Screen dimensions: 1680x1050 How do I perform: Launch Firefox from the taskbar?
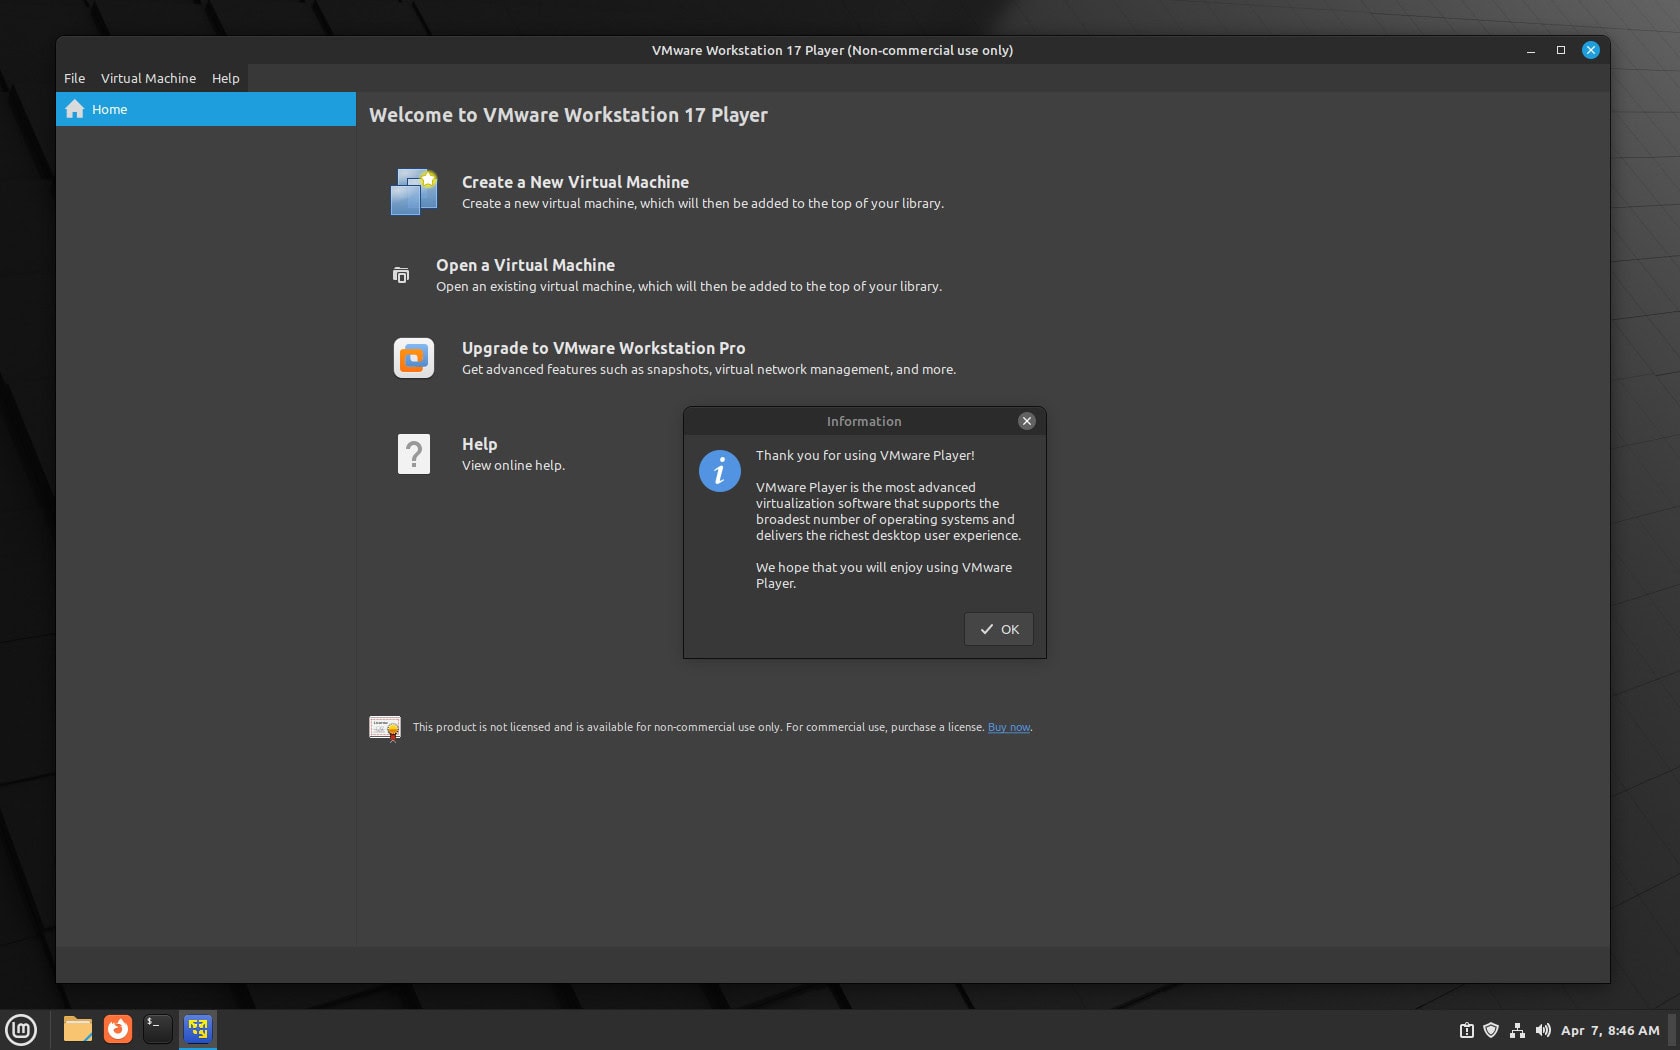pos(117,1029)
